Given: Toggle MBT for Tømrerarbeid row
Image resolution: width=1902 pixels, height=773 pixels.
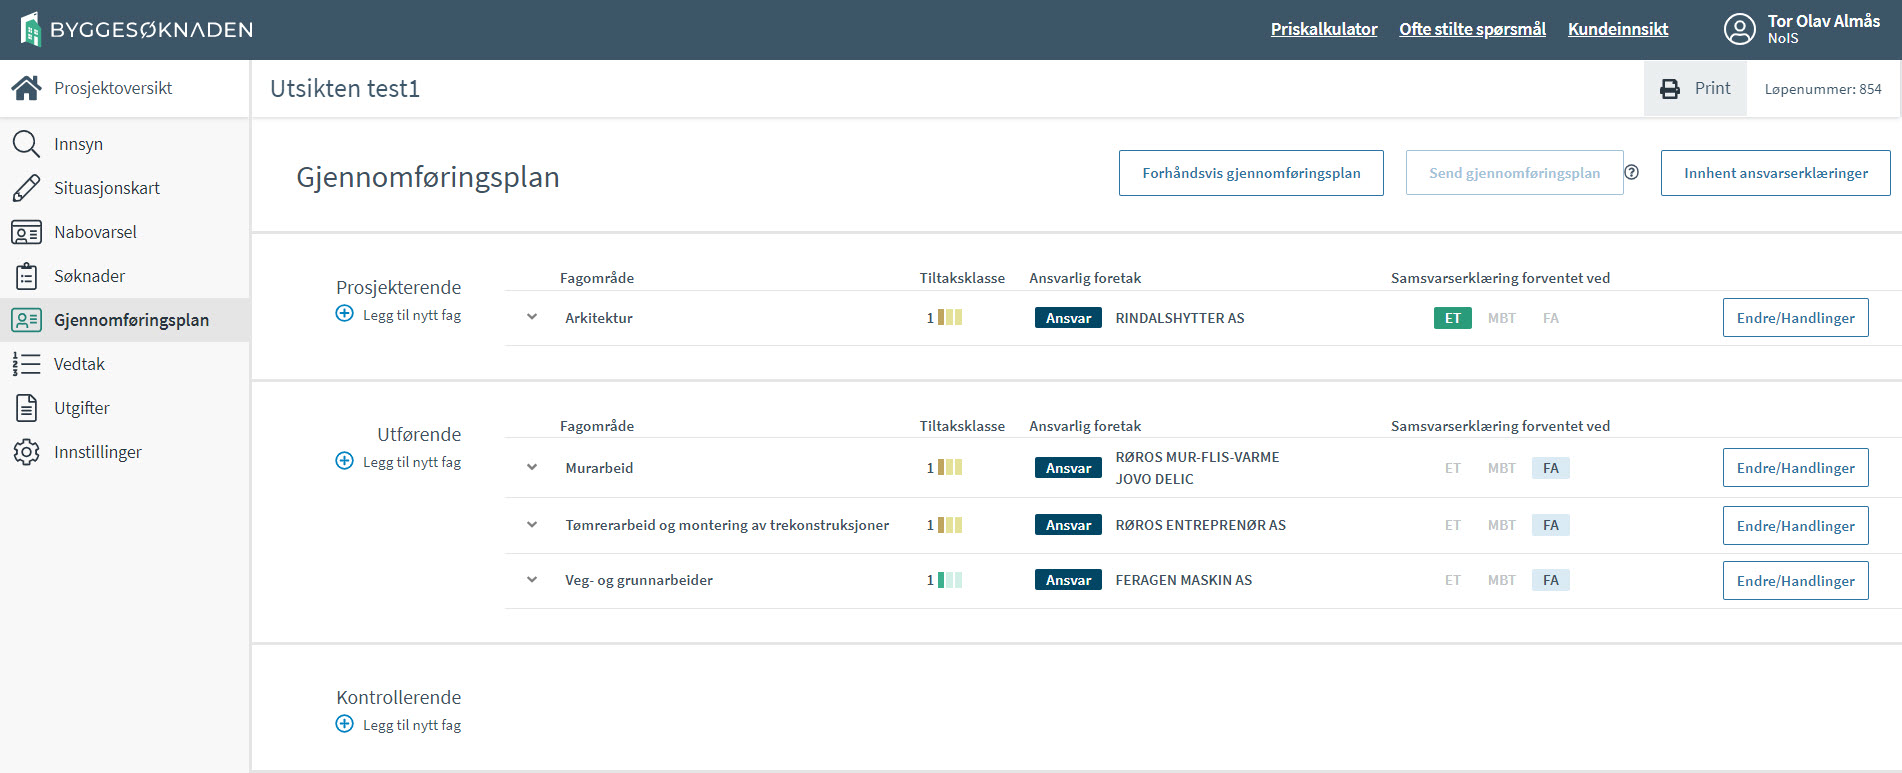Looking at the screenshot, I should point(1501,525).
